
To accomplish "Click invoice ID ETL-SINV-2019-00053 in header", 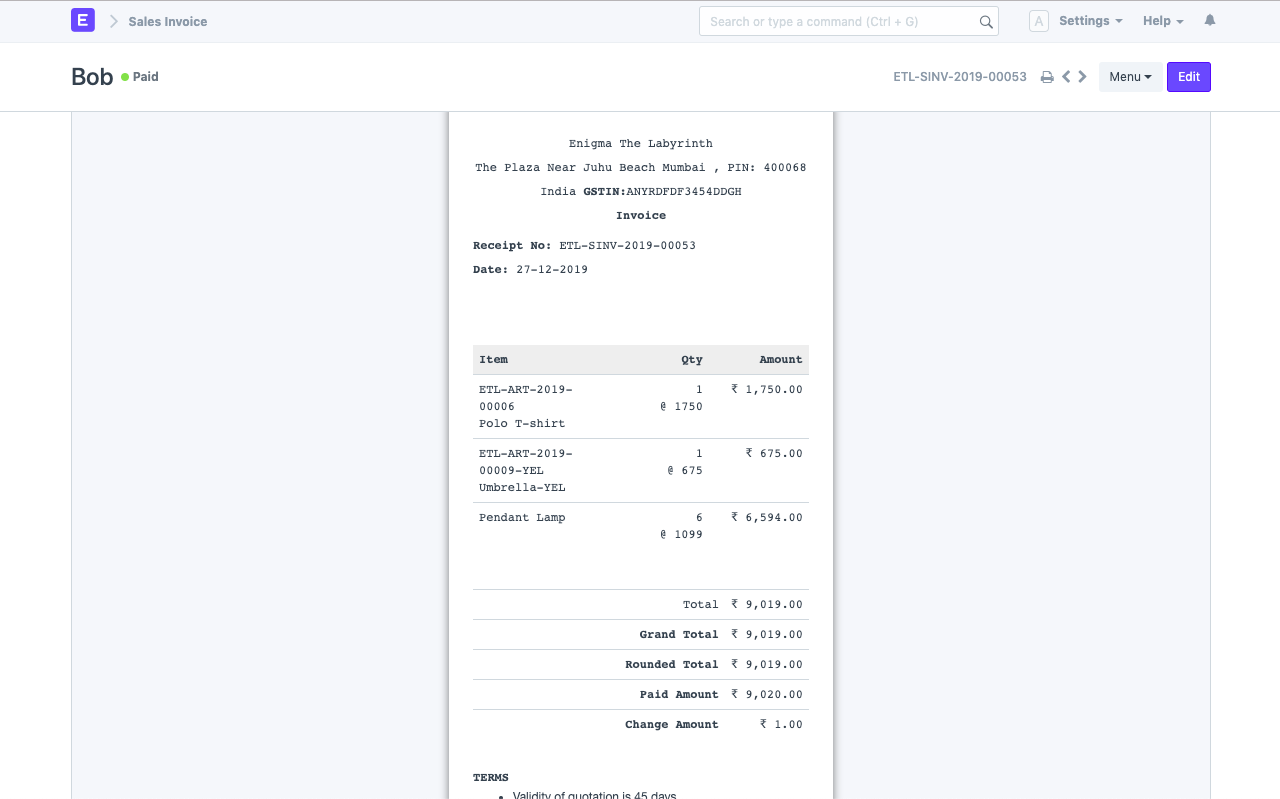I will point(960,77).
